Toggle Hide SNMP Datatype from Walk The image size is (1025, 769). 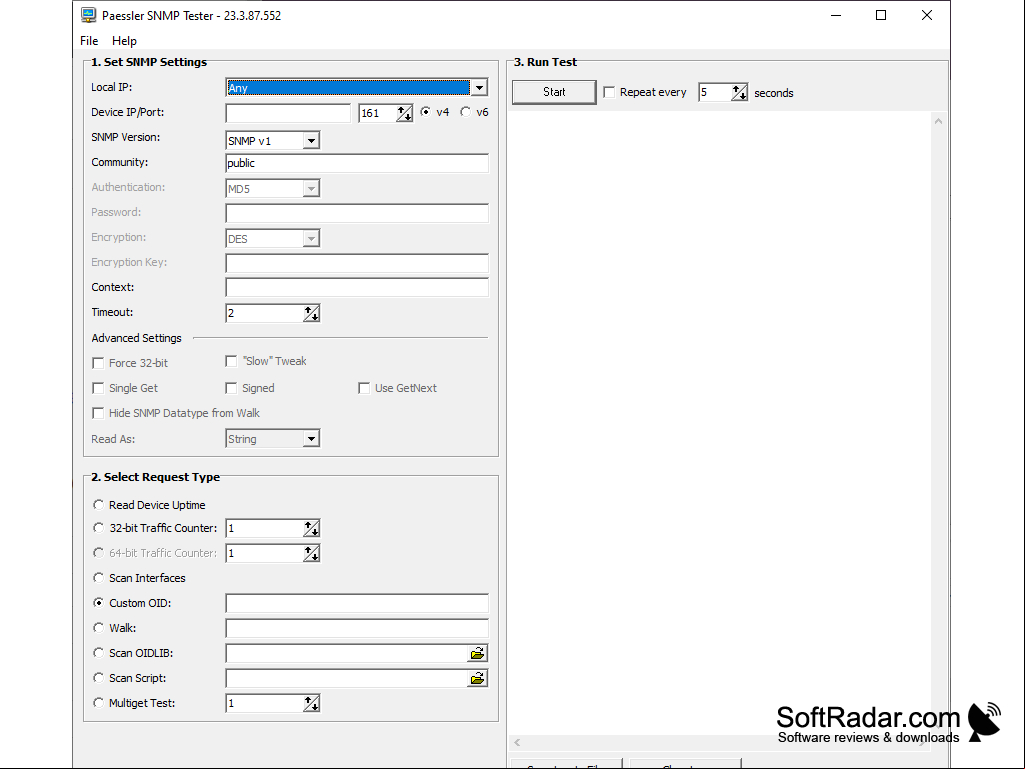[x=98, y=413]
